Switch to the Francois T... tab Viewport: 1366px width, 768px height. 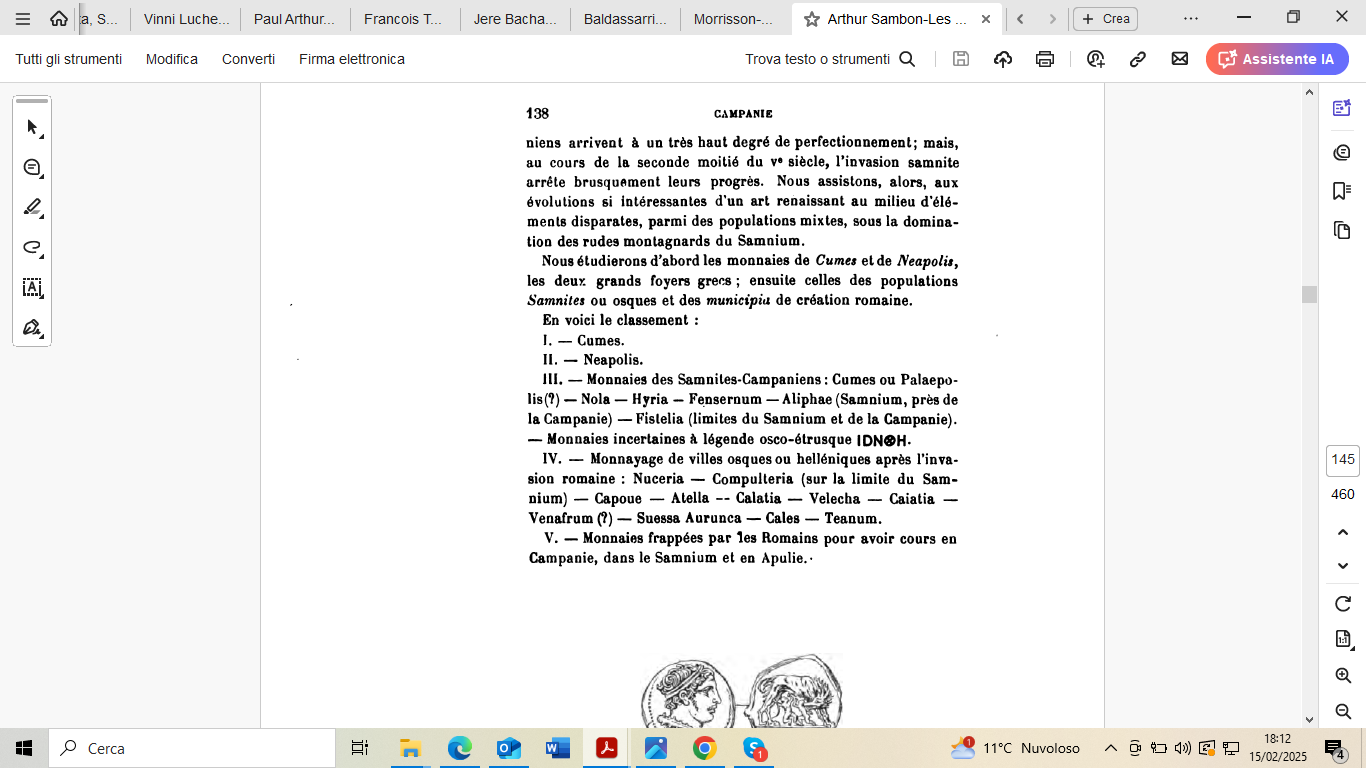point(405,19)
